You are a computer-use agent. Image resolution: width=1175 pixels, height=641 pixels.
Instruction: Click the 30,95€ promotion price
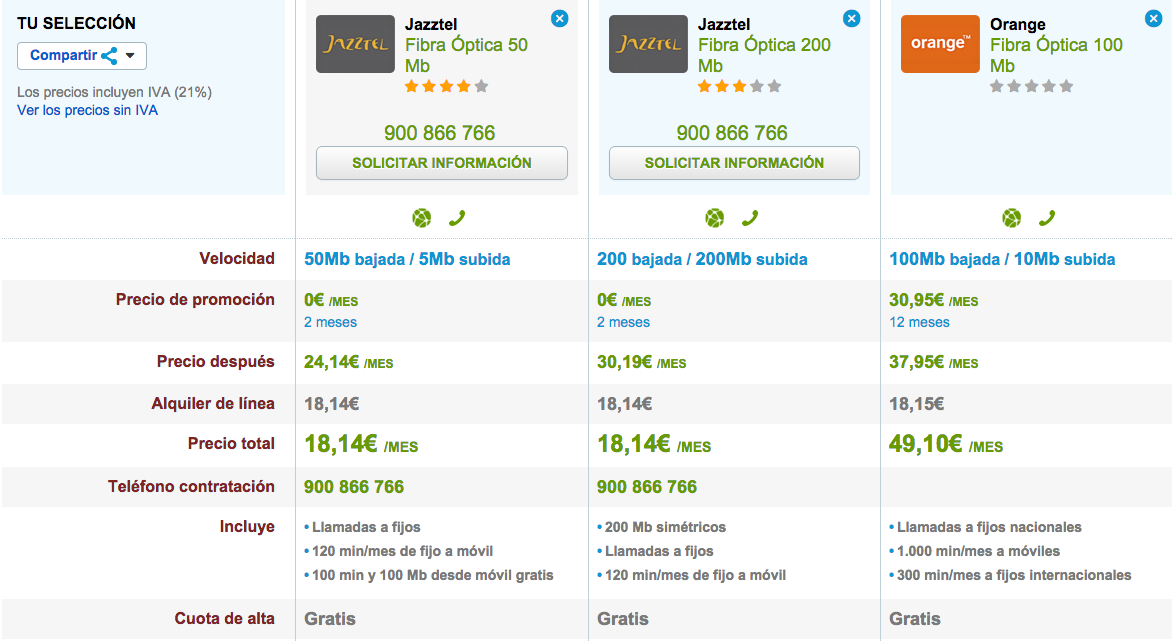pos(934,301)
